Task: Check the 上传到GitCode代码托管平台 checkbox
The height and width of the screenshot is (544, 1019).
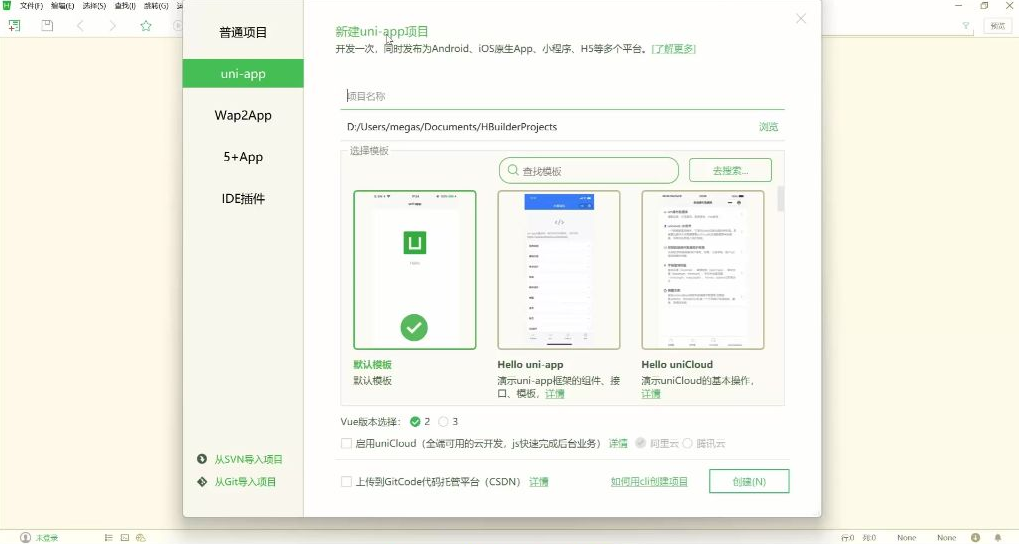Action: point(346,482)
